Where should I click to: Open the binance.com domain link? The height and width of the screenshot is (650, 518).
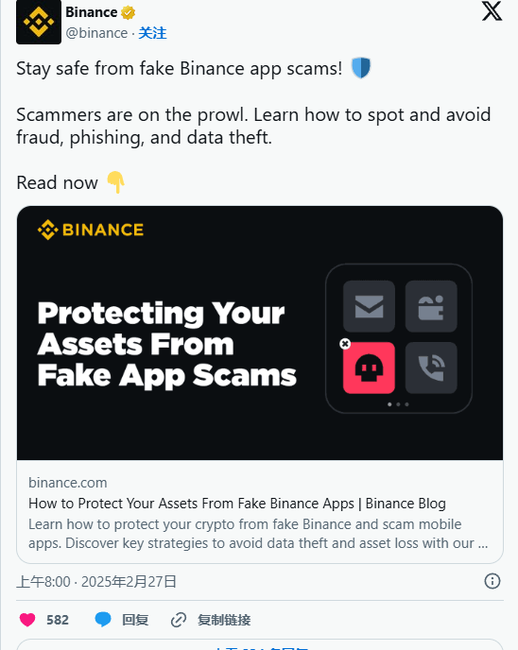[68, 483]
